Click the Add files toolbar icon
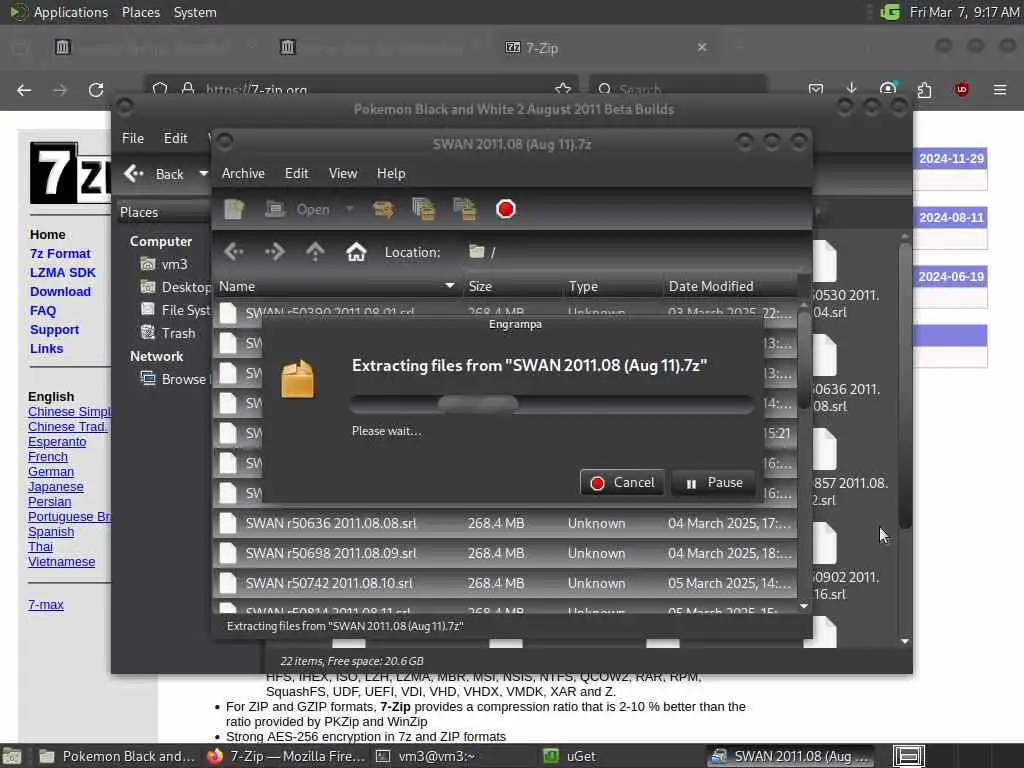Viewport: 1024px width, 768px height. tap(424, 209)
